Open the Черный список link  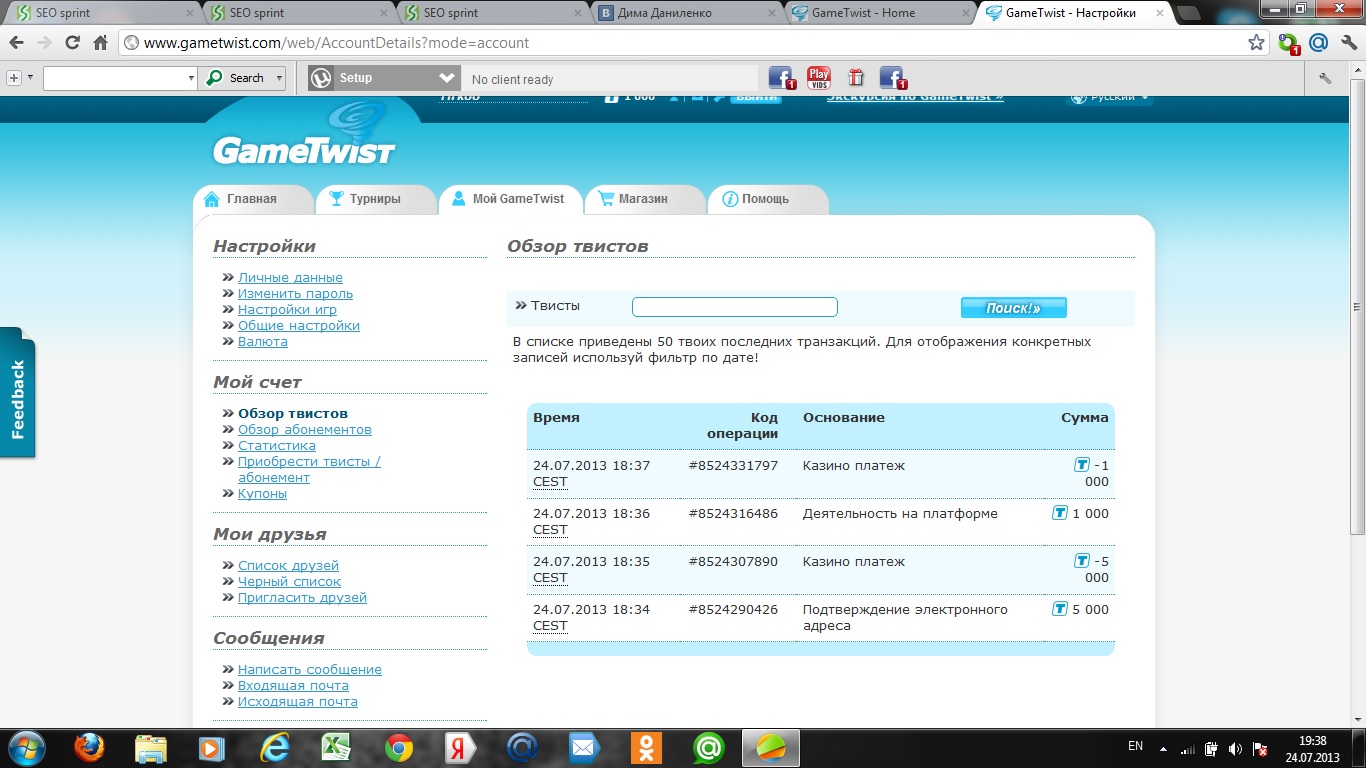coord(289,582)
